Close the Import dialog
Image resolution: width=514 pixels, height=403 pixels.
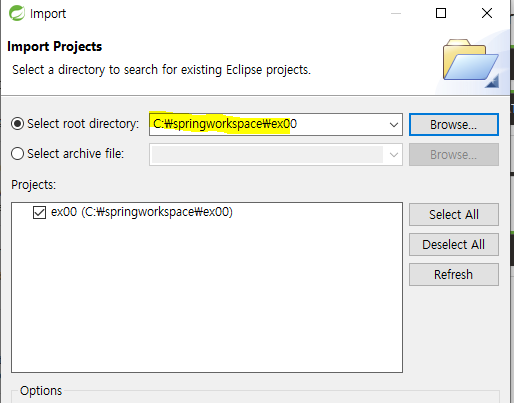click(487, 13)
